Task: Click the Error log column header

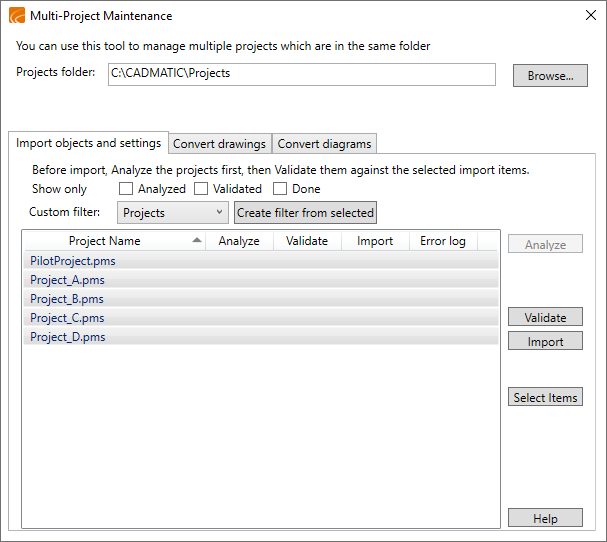Action: [442, 241]
